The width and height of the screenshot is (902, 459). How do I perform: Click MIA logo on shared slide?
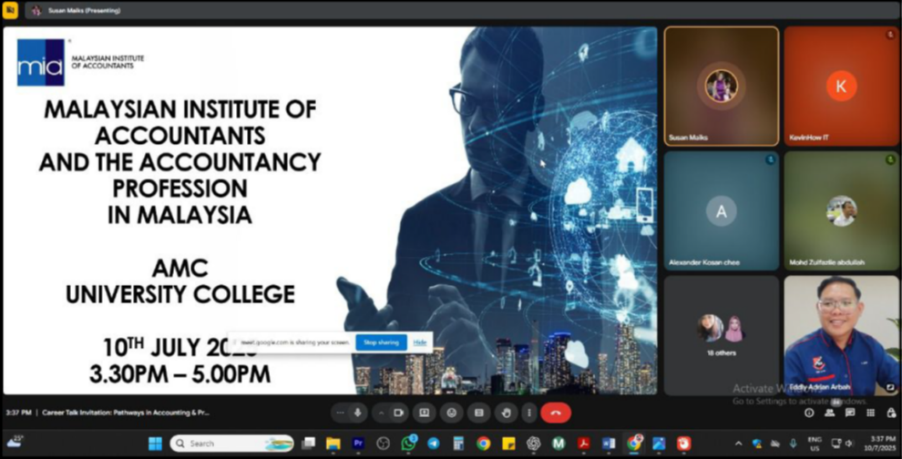click(x=41, y=63)
